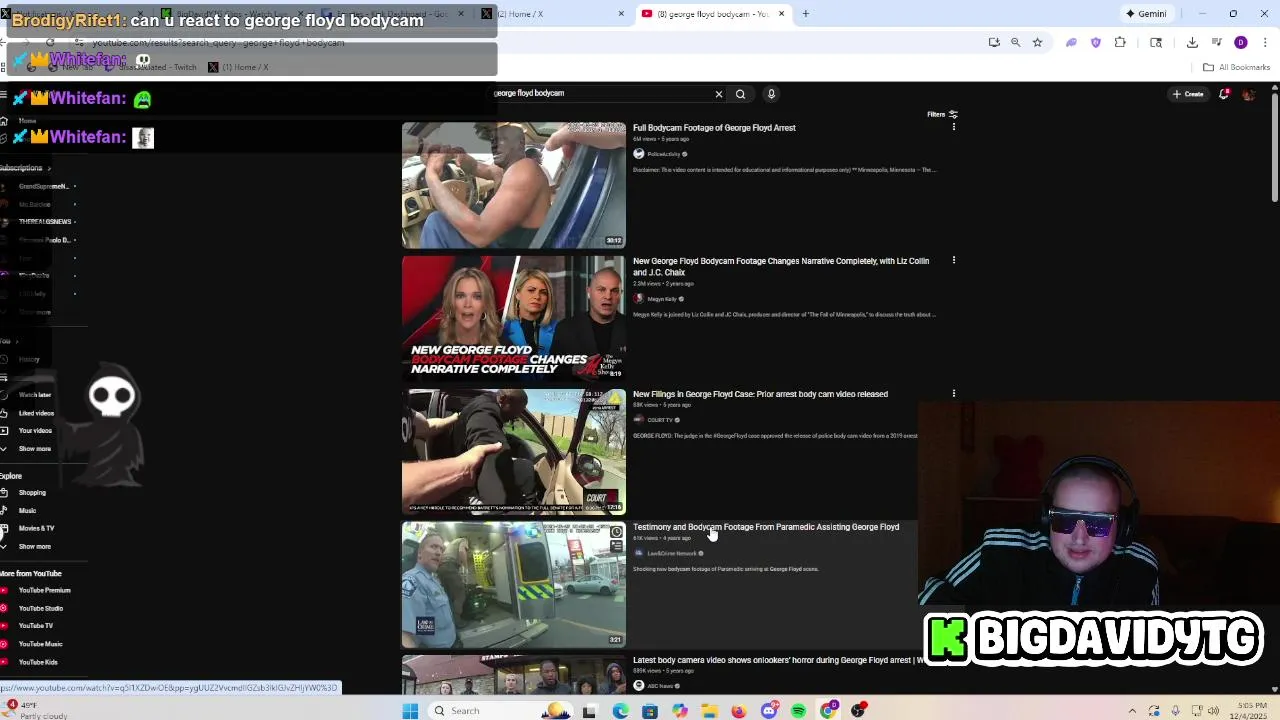Open the Create button on YouTube
Screen dimensions: 1280x720
[x=1189, y=94]
